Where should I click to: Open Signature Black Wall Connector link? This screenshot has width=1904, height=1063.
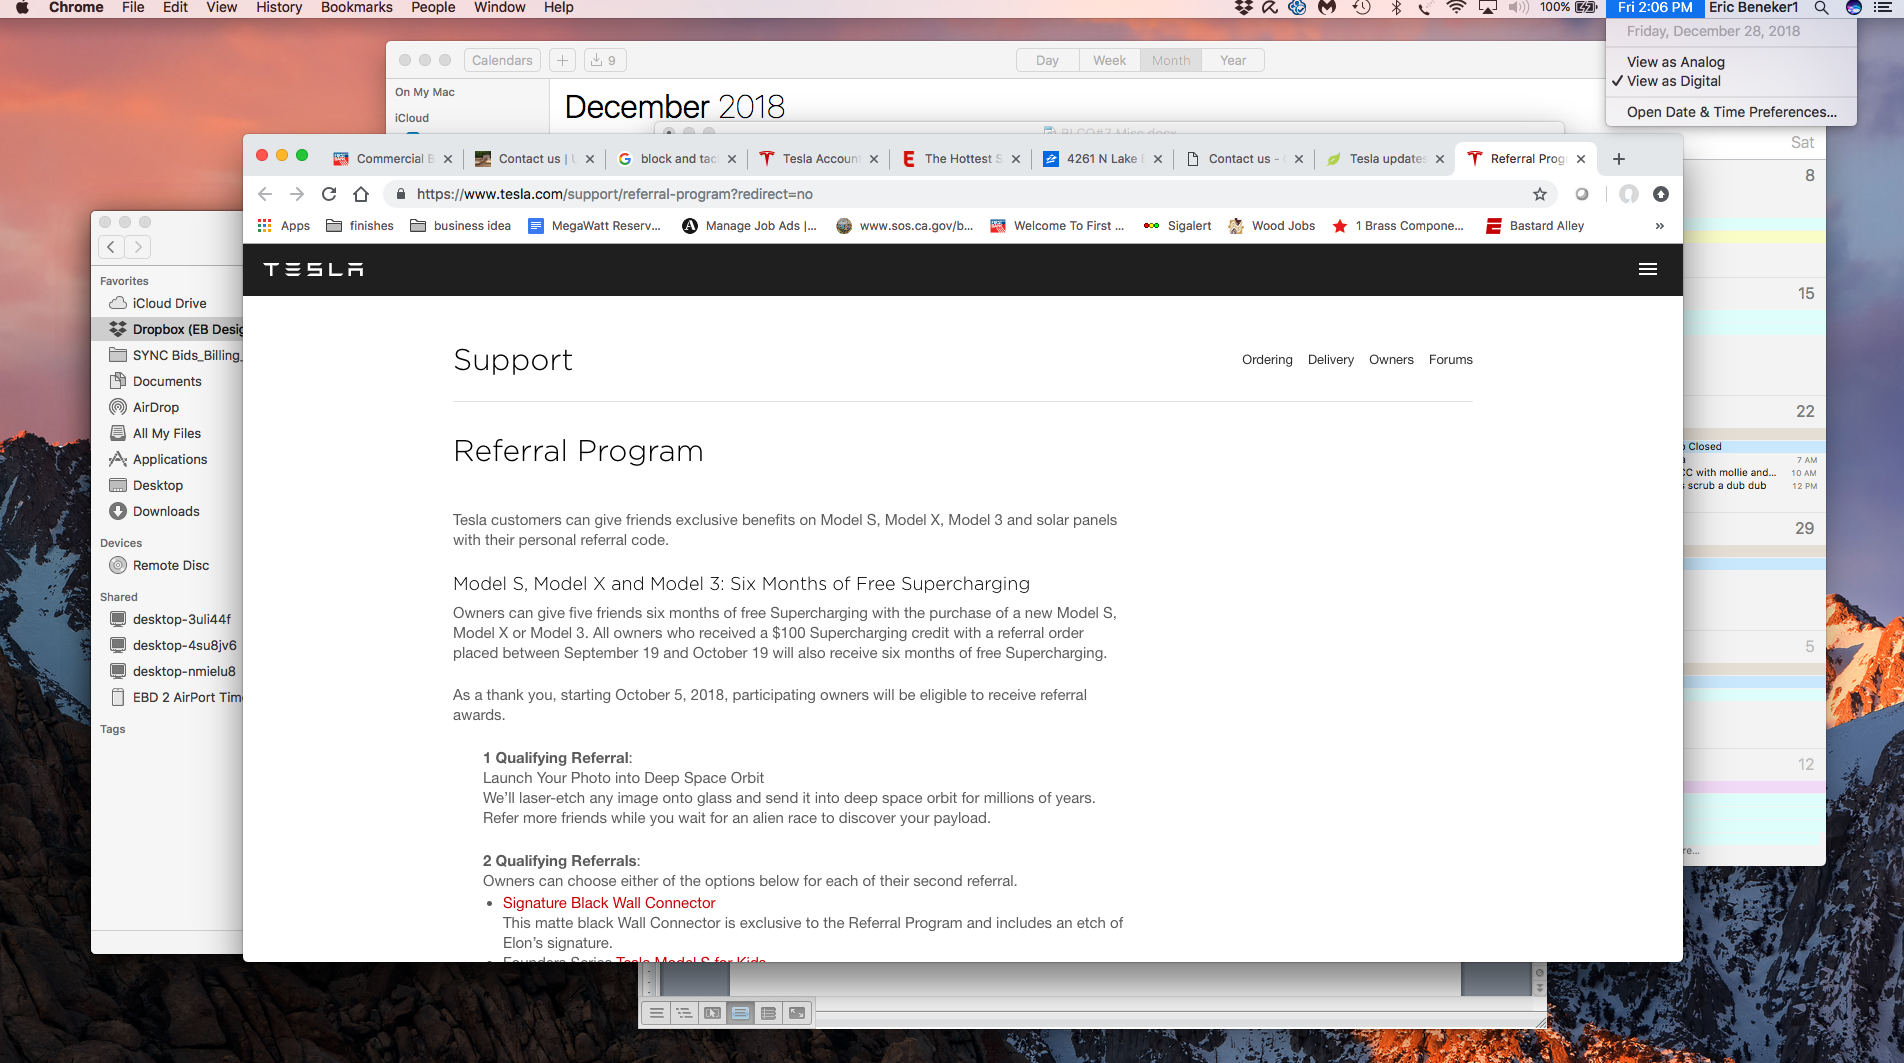pos(609,903)
